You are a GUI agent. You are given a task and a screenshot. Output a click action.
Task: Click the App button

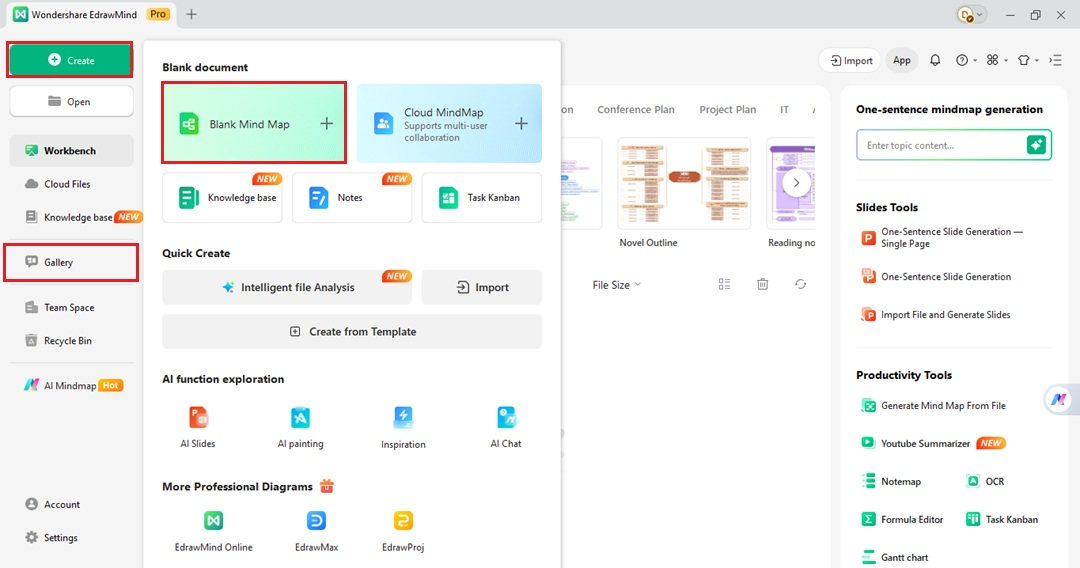click(x=902, y=61)
